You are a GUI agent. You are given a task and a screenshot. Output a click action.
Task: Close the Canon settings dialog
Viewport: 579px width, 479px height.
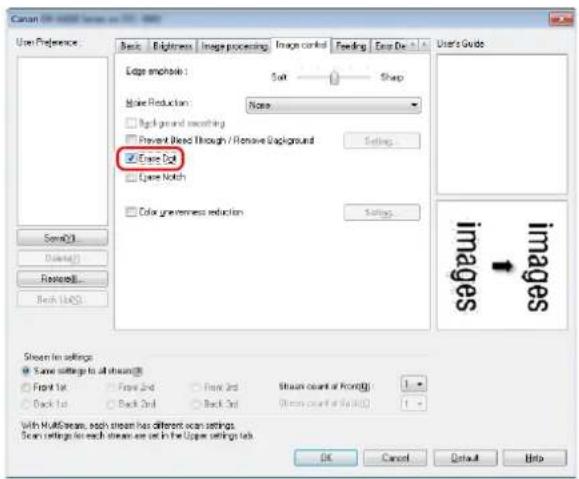[x=561, y=19]
